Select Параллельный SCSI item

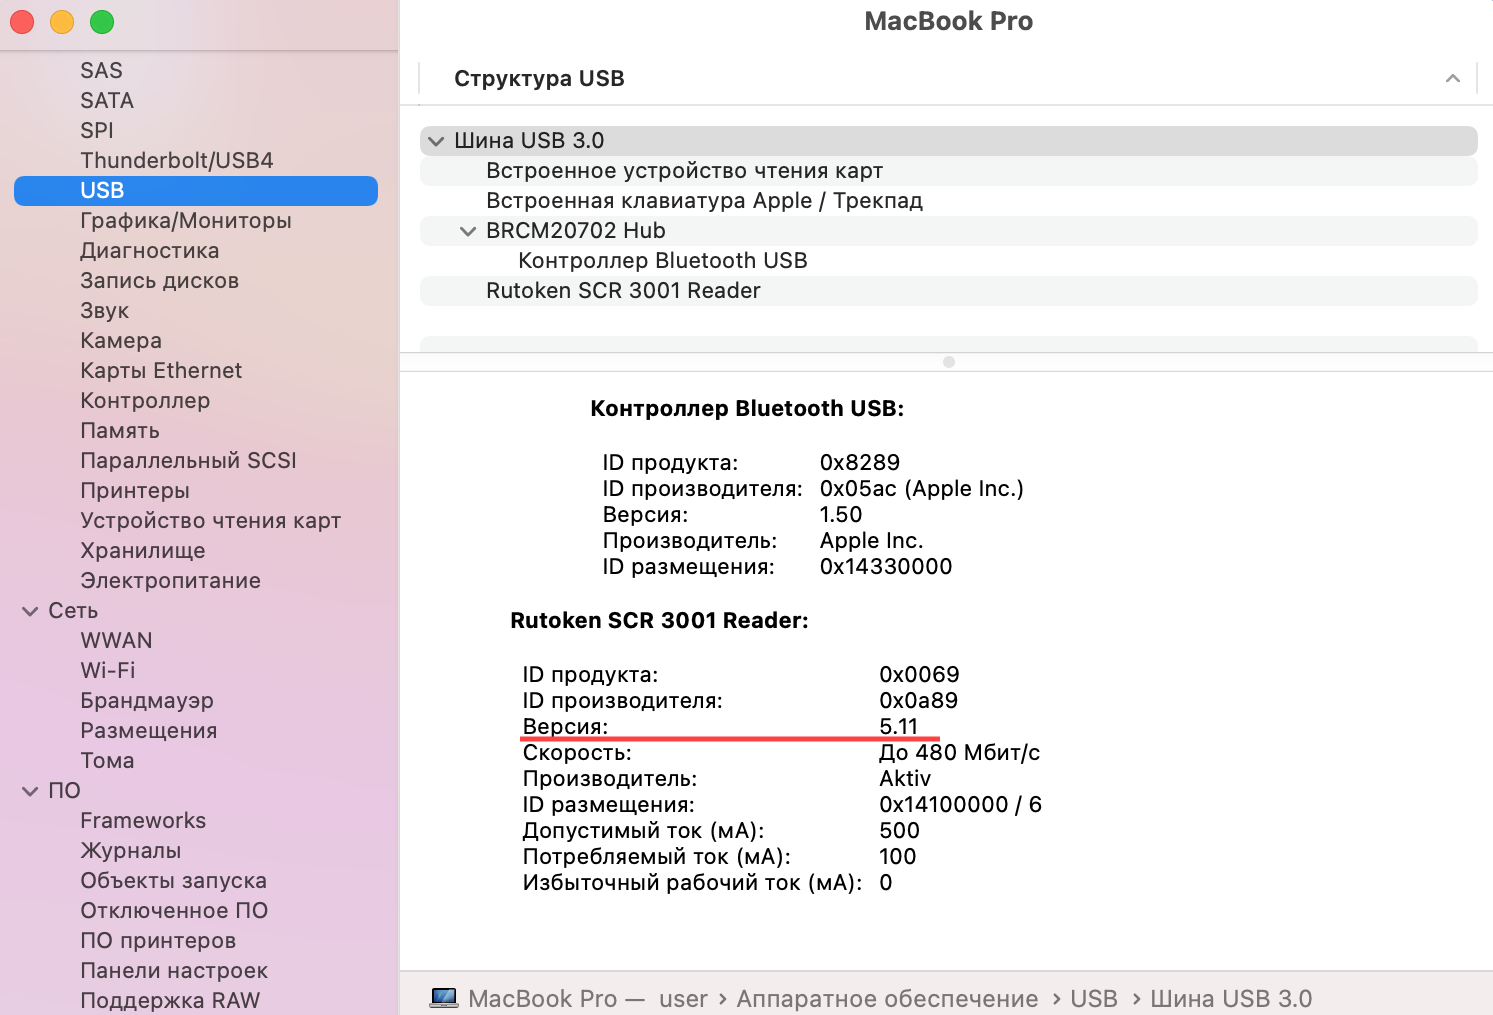coord(189,460)
